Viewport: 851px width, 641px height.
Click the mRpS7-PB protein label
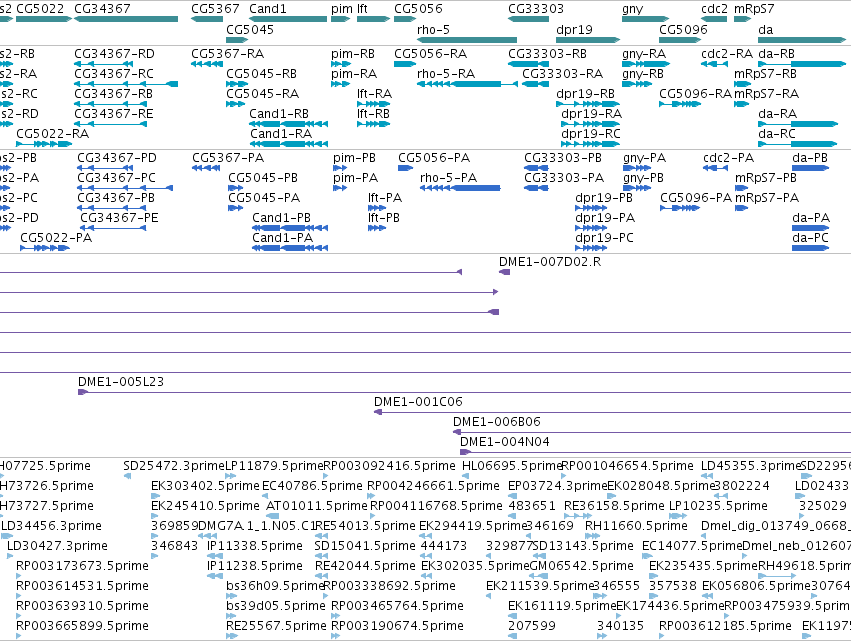point(766,178)
